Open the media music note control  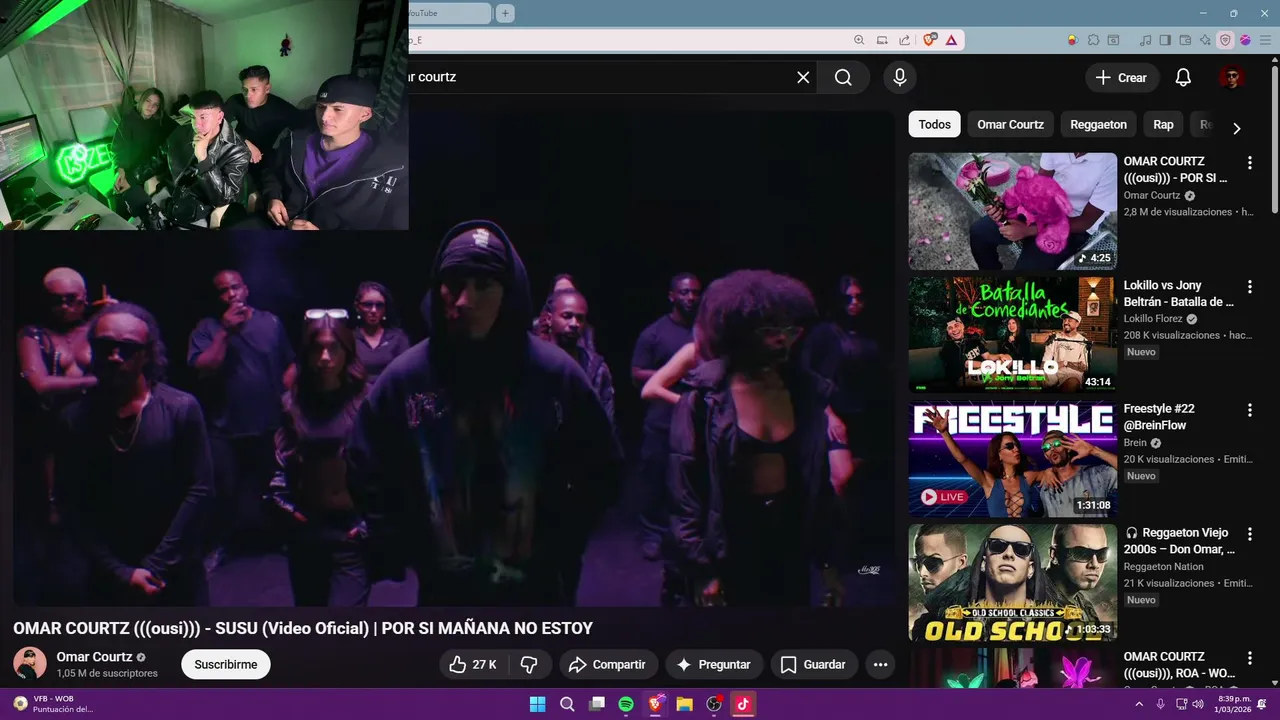[1146, 40]
